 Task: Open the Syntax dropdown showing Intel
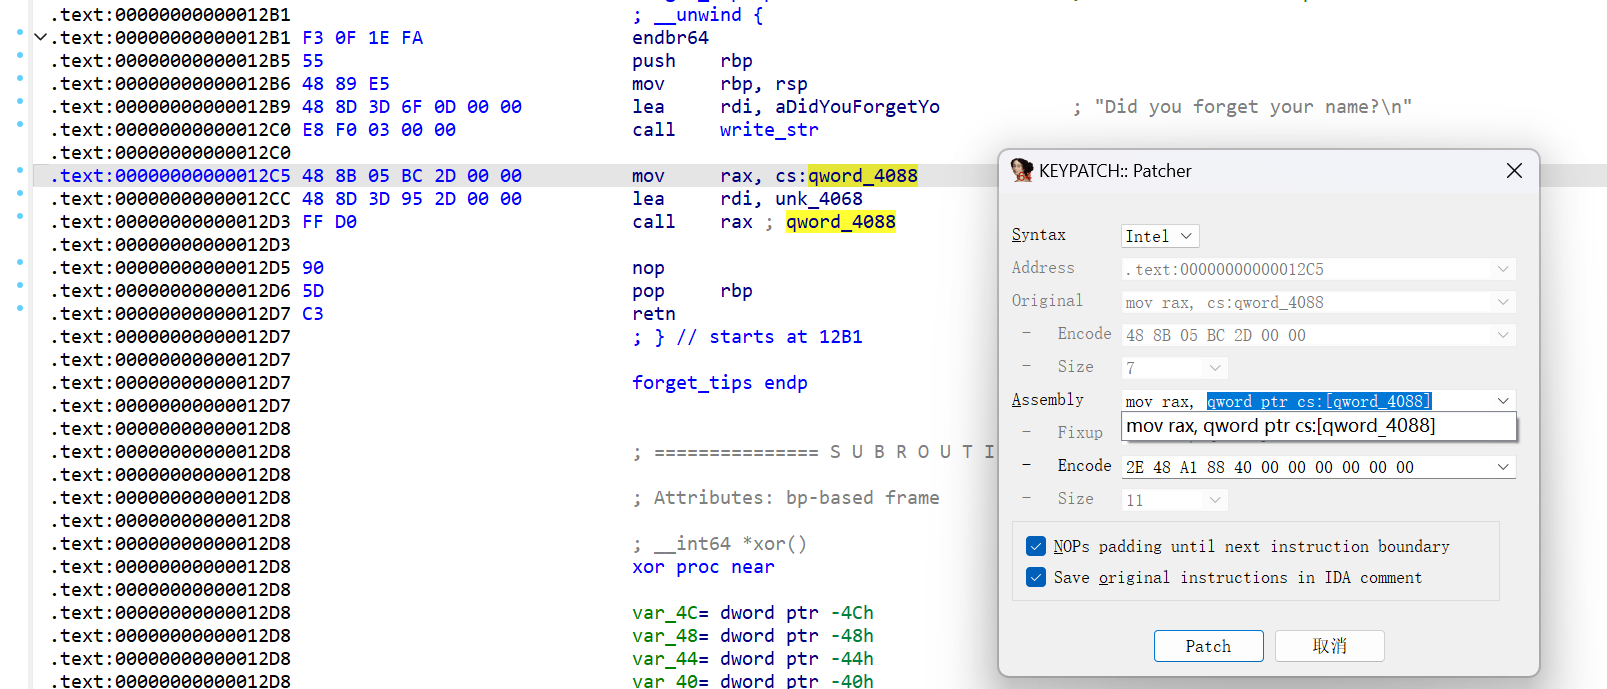click(x=1159, y=236)
